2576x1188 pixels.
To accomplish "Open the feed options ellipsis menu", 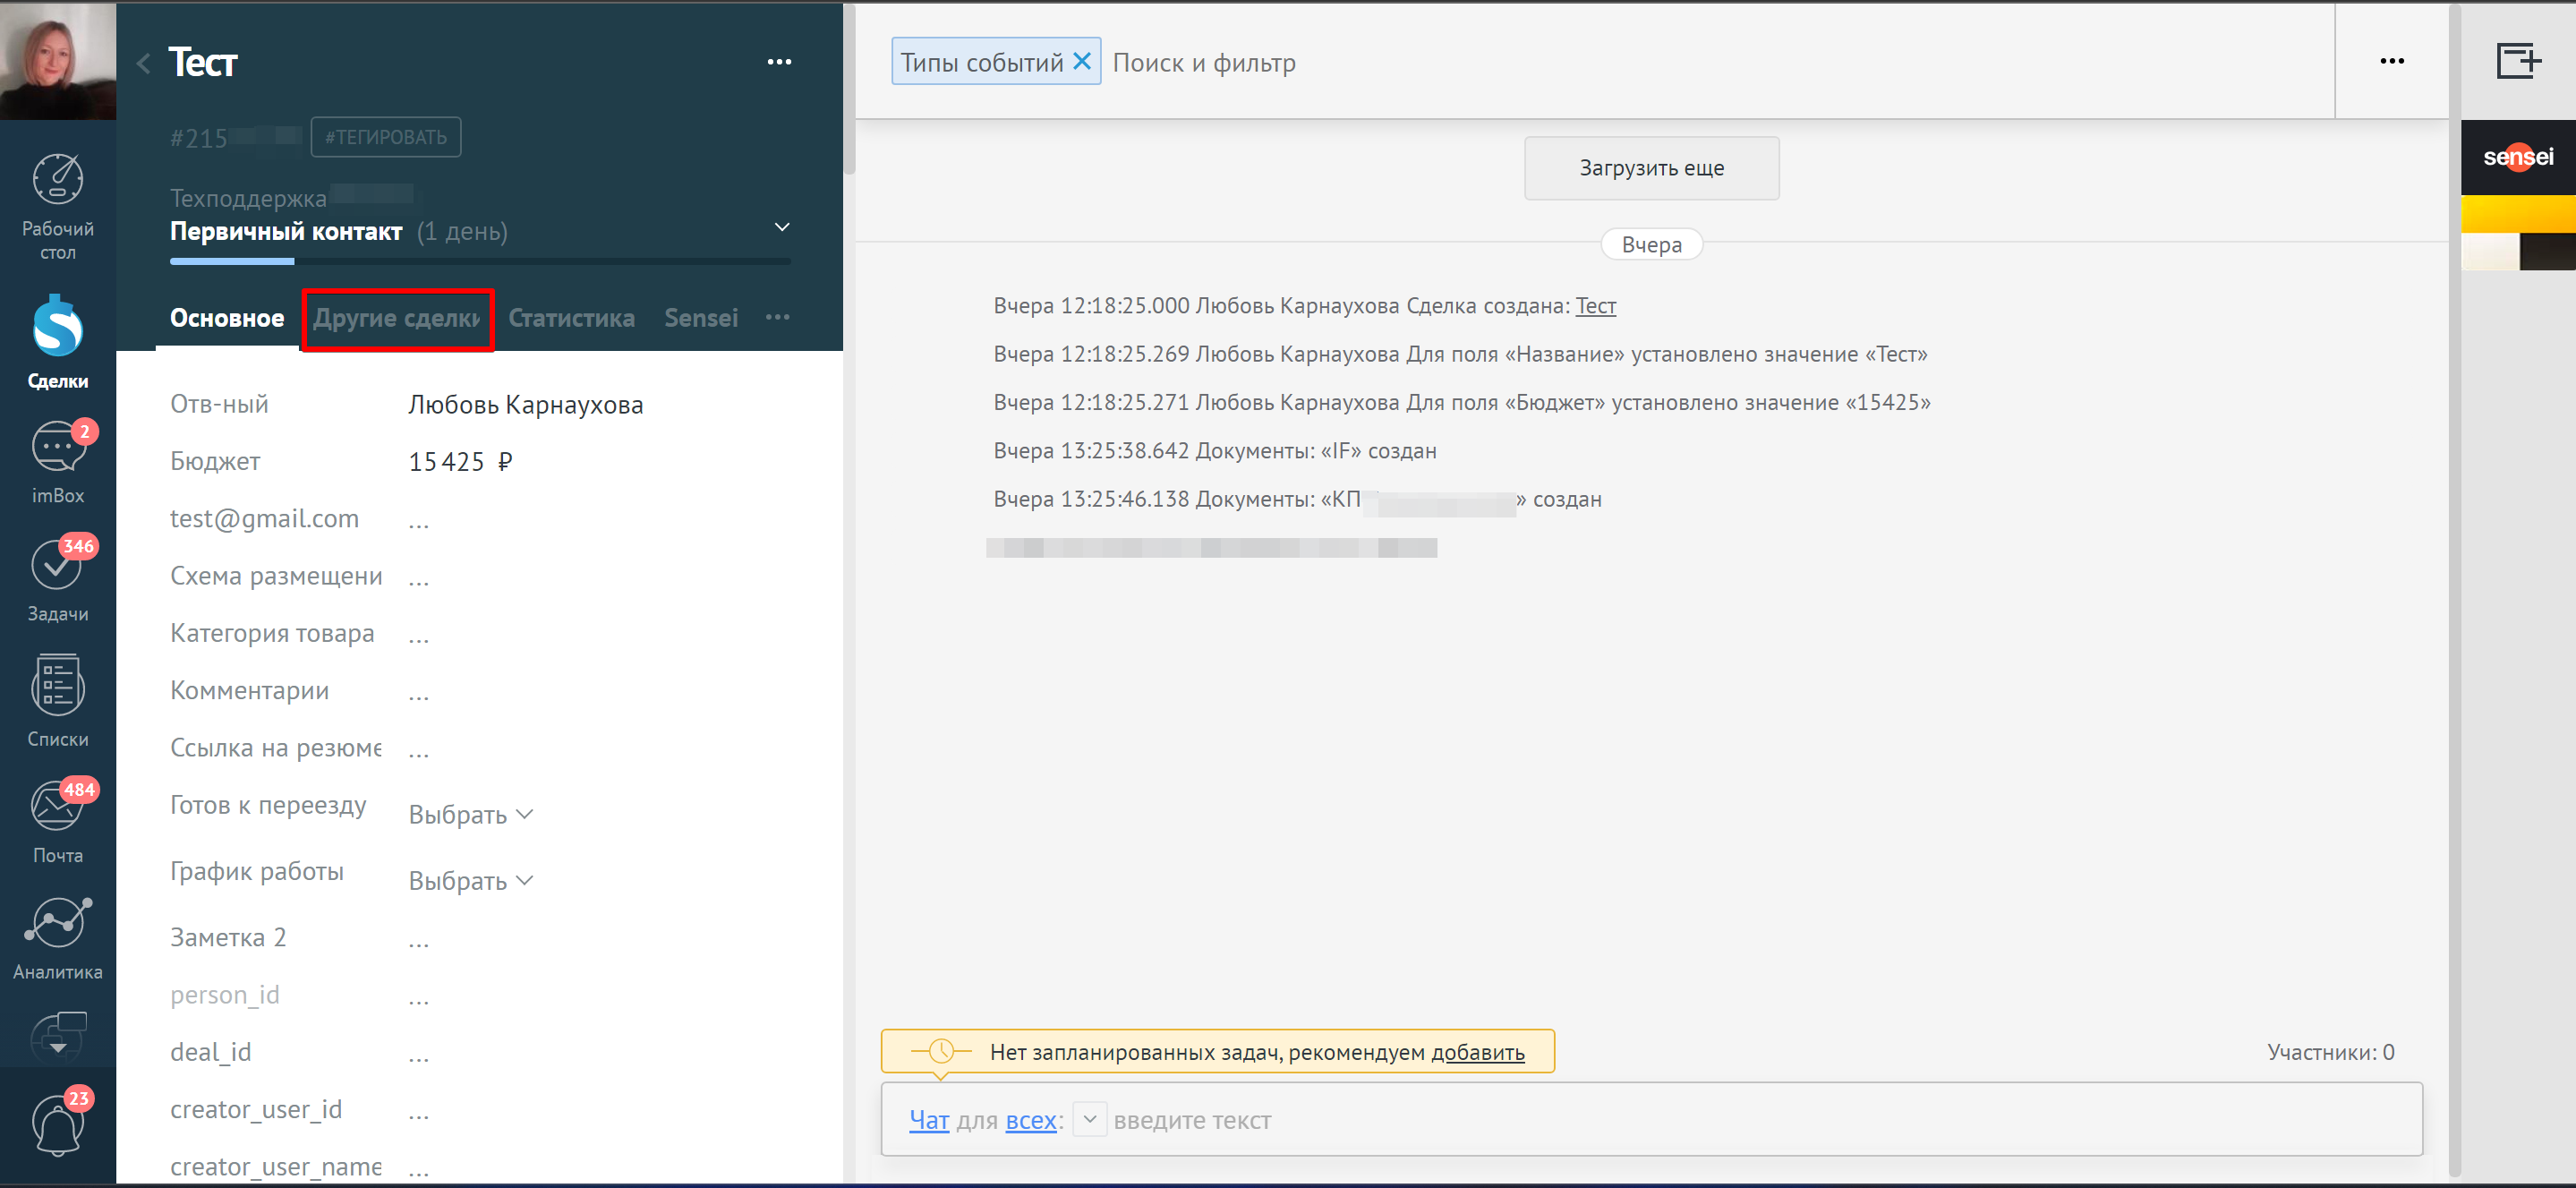I will click(2392, 61).
